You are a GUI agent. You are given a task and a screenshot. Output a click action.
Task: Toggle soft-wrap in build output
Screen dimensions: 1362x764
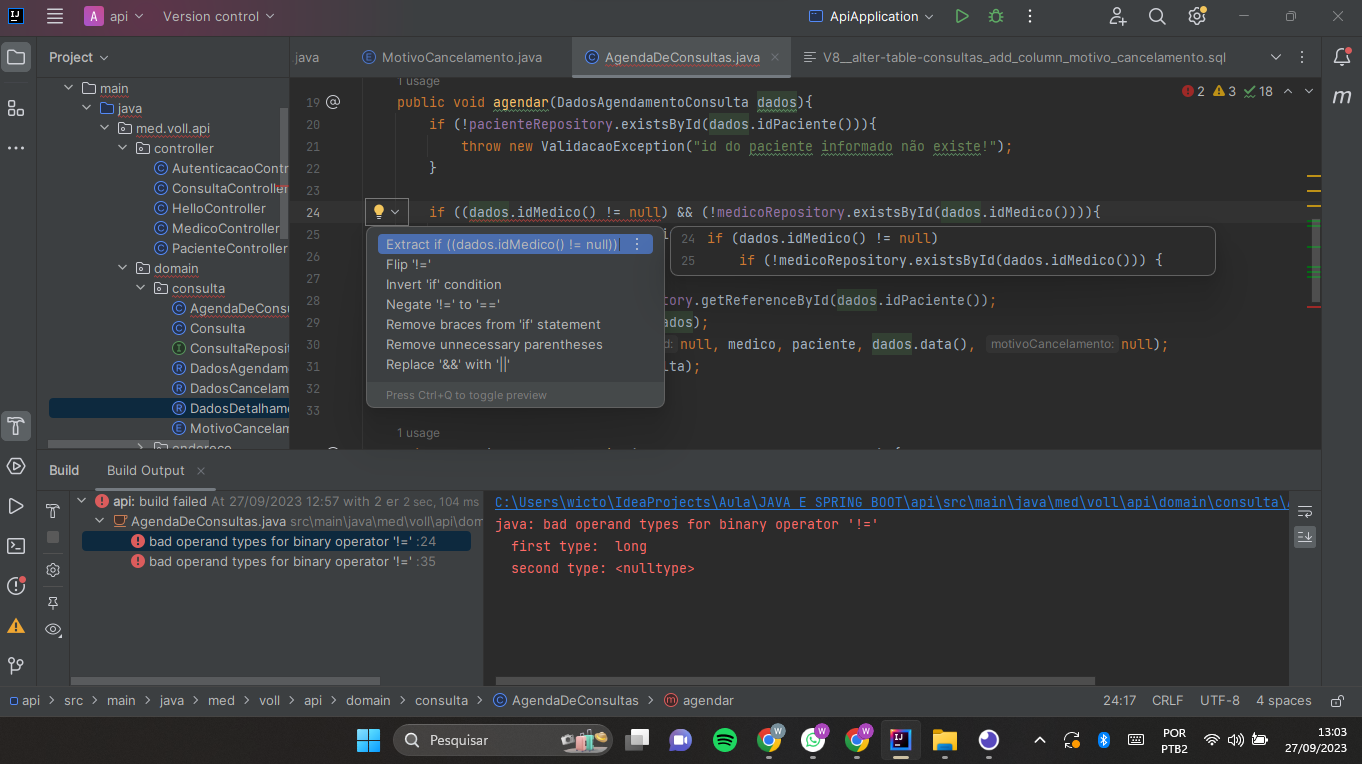coord(1304,512)
